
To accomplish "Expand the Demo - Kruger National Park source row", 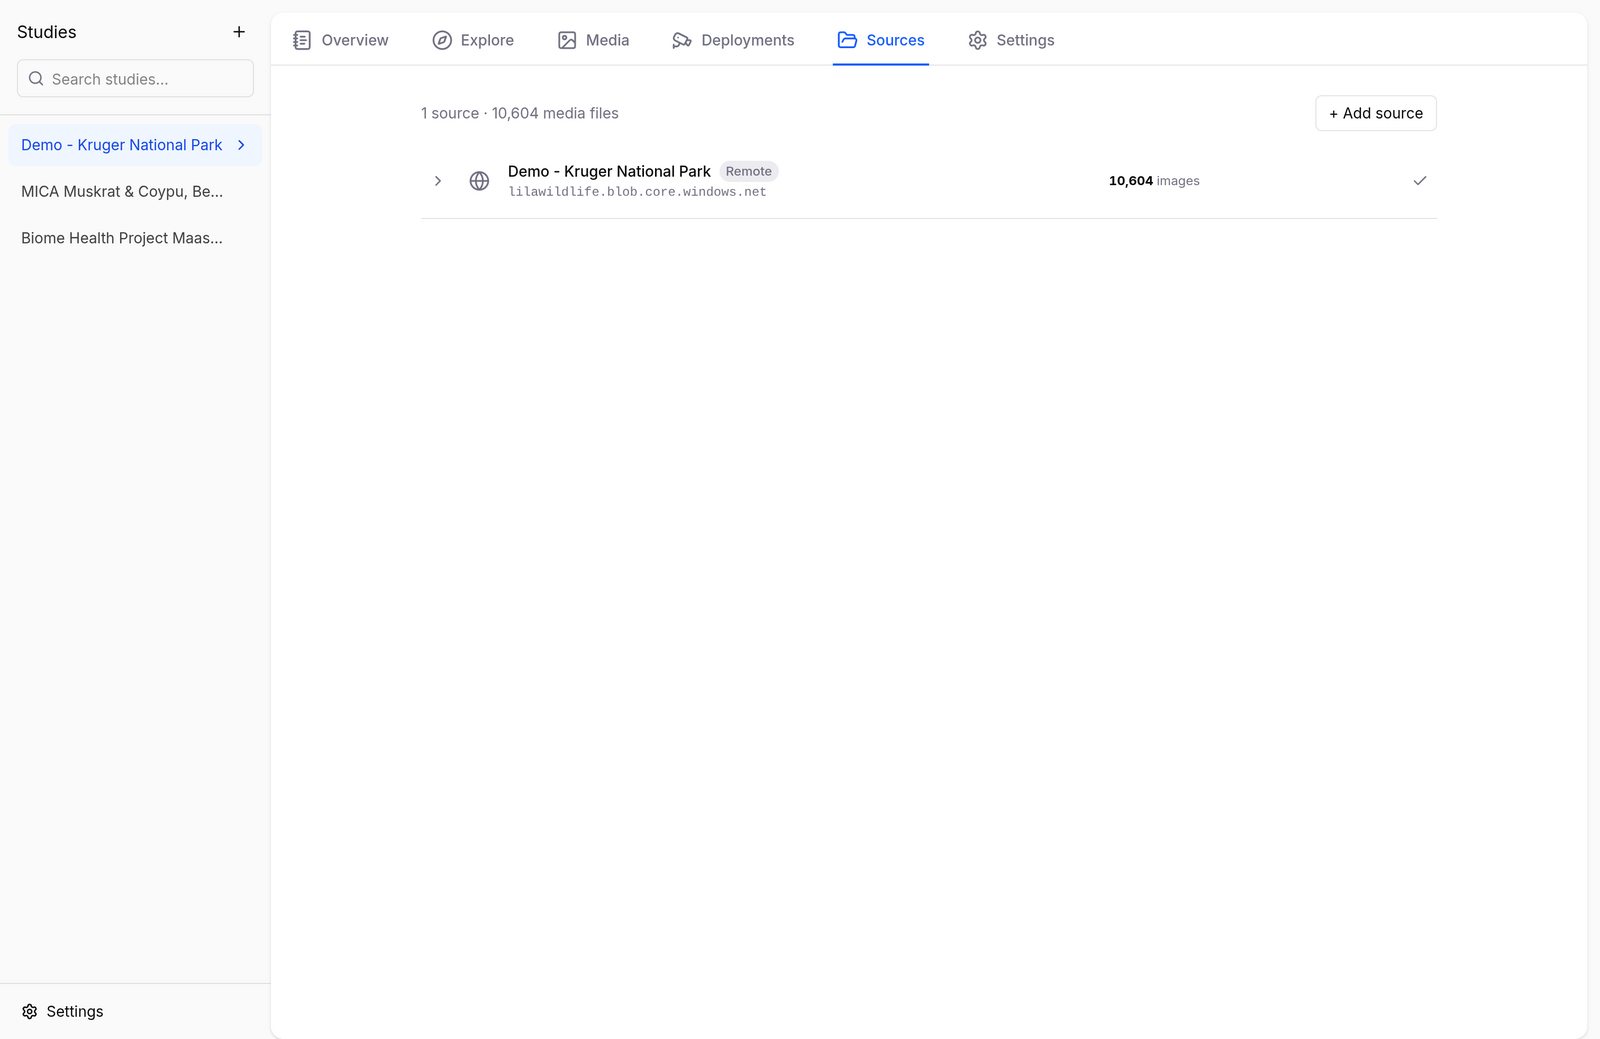I will tap(438, 181).
